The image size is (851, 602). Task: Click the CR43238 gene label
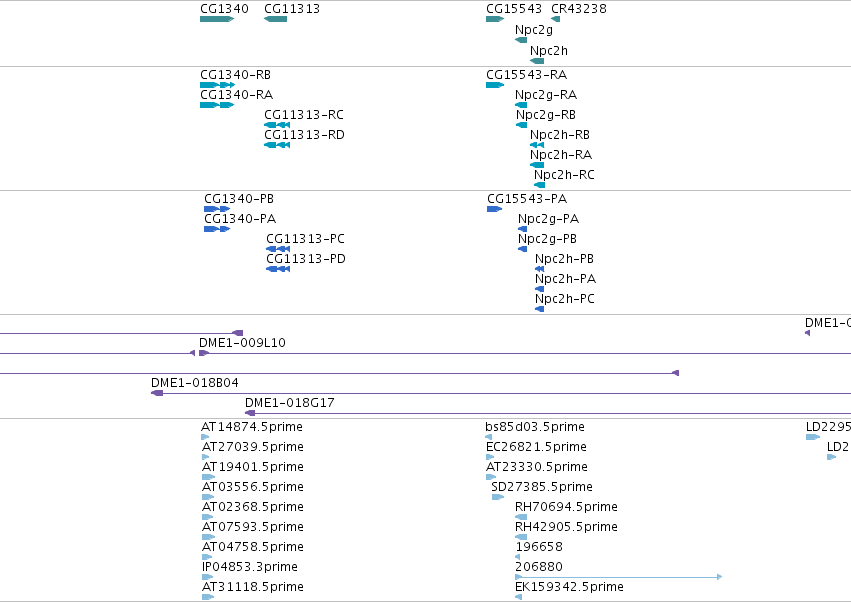click(579, 9)
